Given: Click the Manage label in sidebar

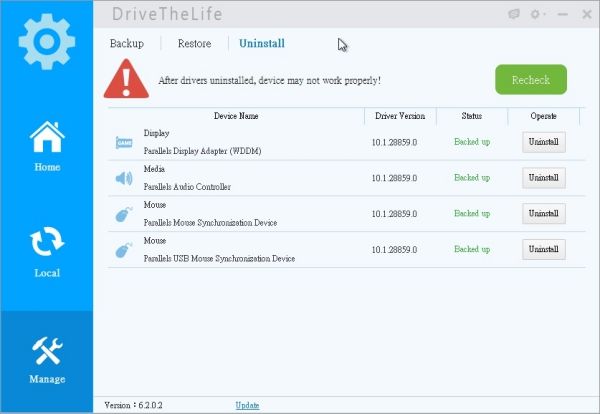Looking at the screenshot, I should pos(47,379).
